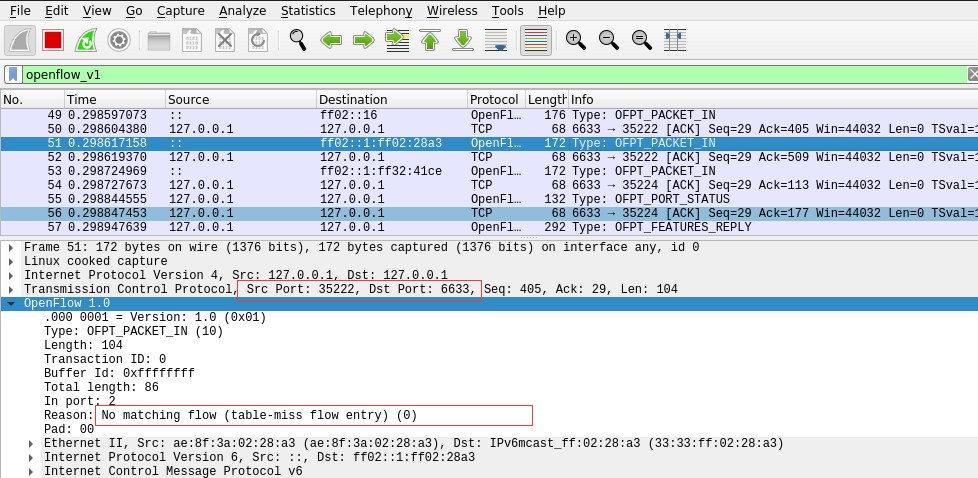Select packet 49 OFPT_PACKET_IN row
The height and width of the screenshot is (478, 978).
point(489,115)
